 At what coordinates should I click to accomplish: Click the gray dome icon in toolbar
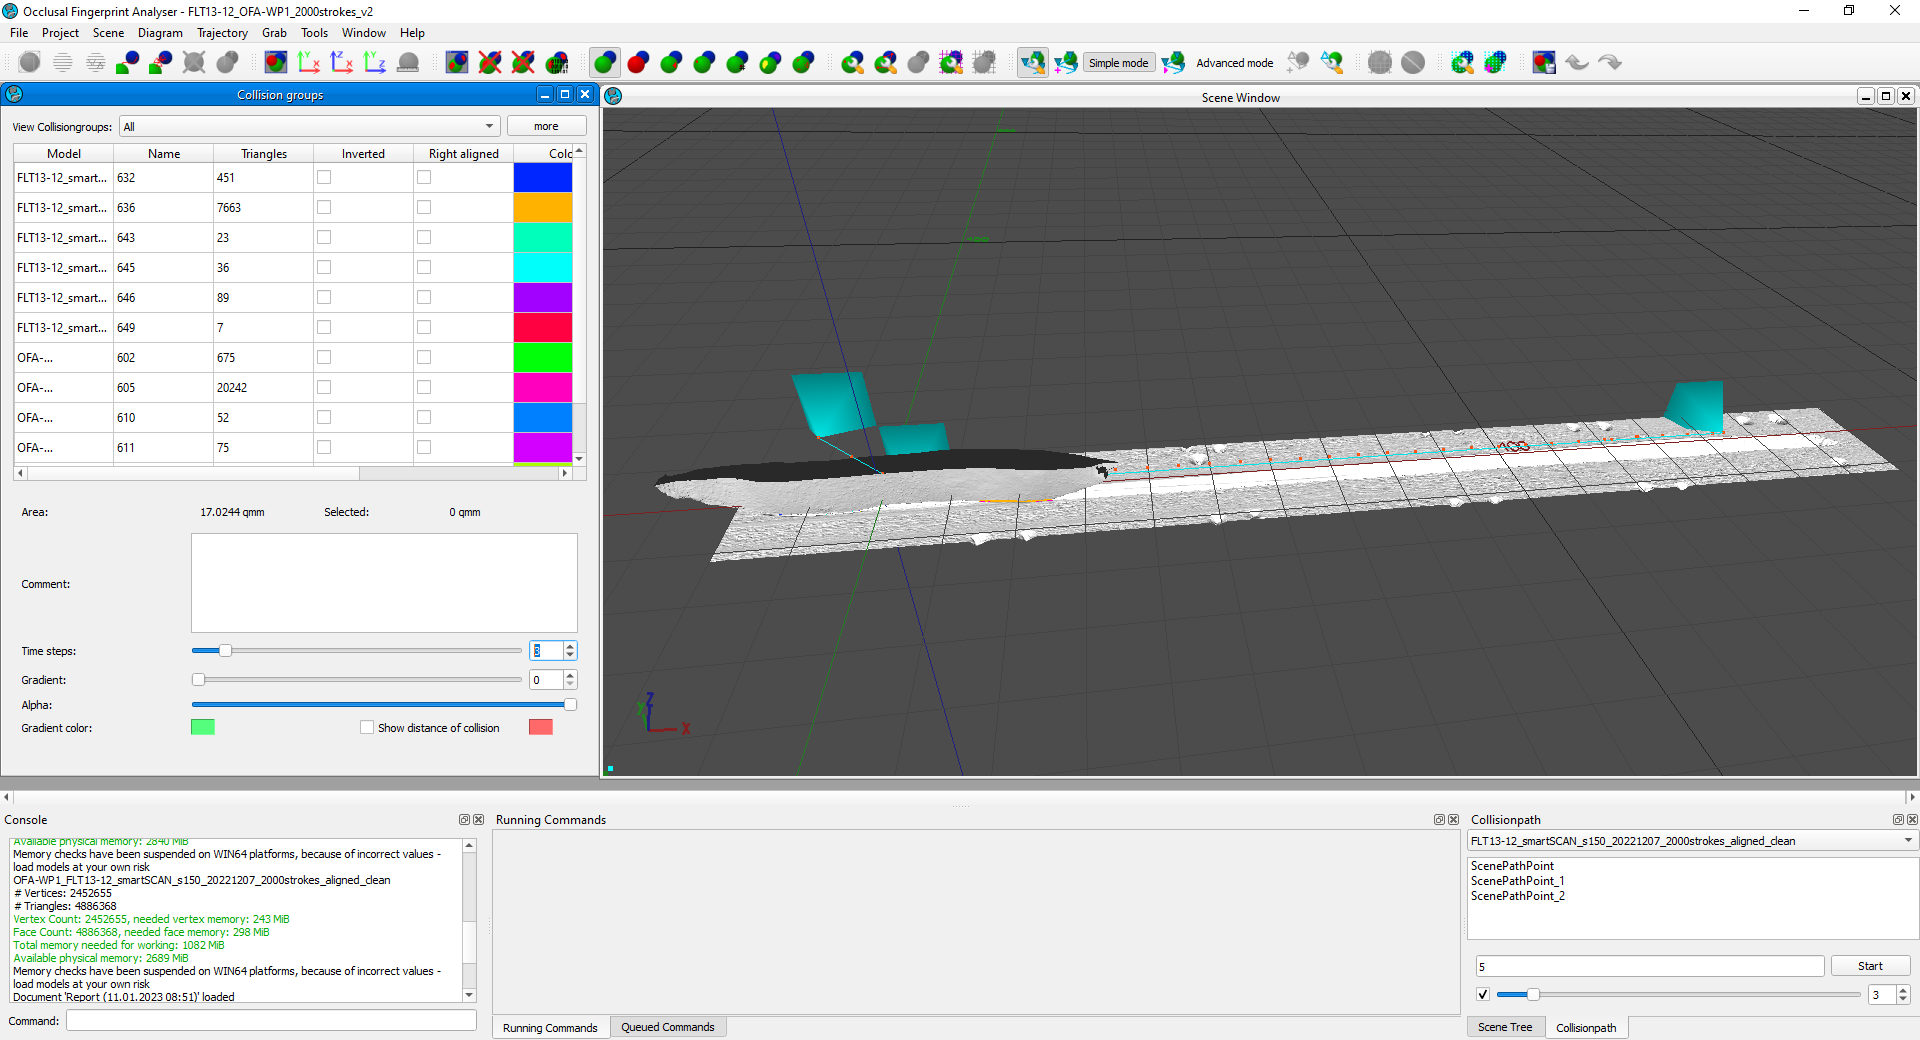pos(408,63)
